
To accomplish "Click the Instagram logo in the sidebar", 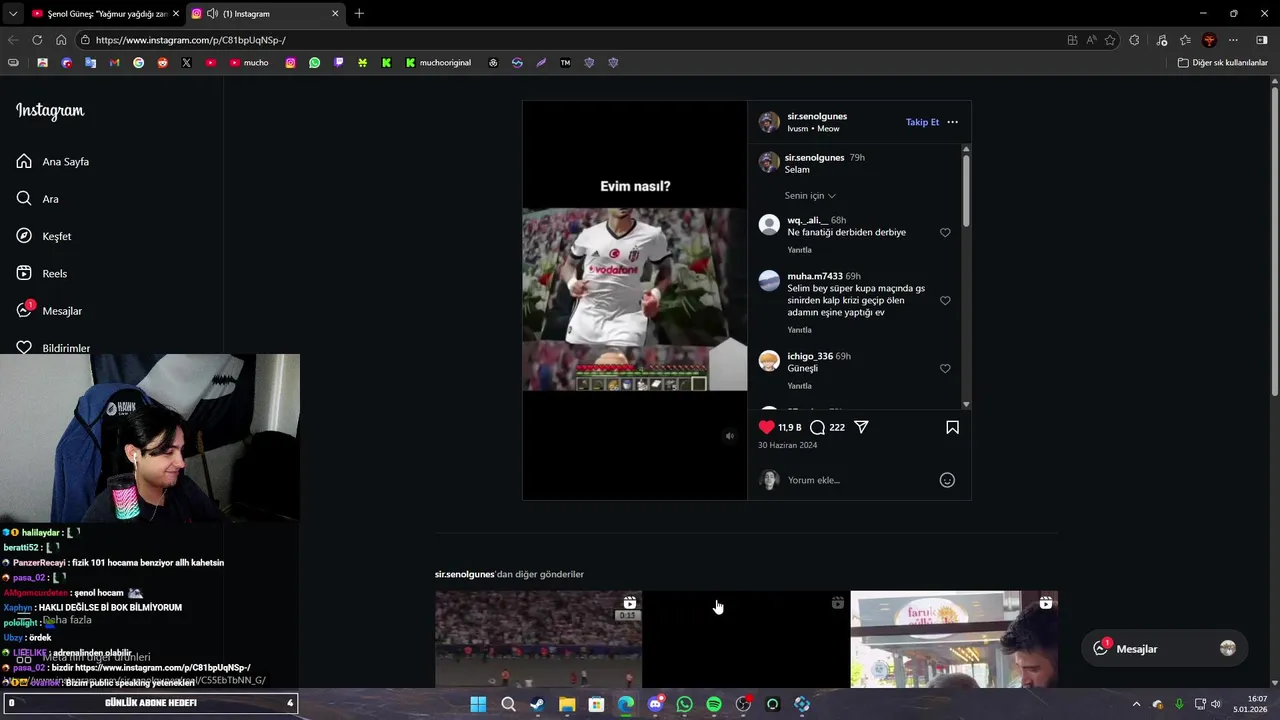I will [50, 111].
